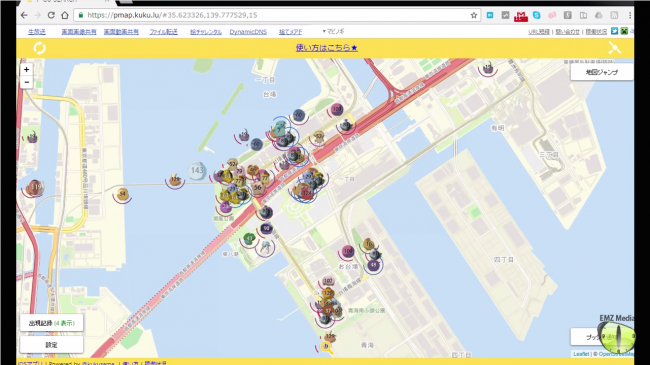This screenshot has height=365, width=650.
Task: Open the 地図ジャンプ button
Action: coord(601,72)
